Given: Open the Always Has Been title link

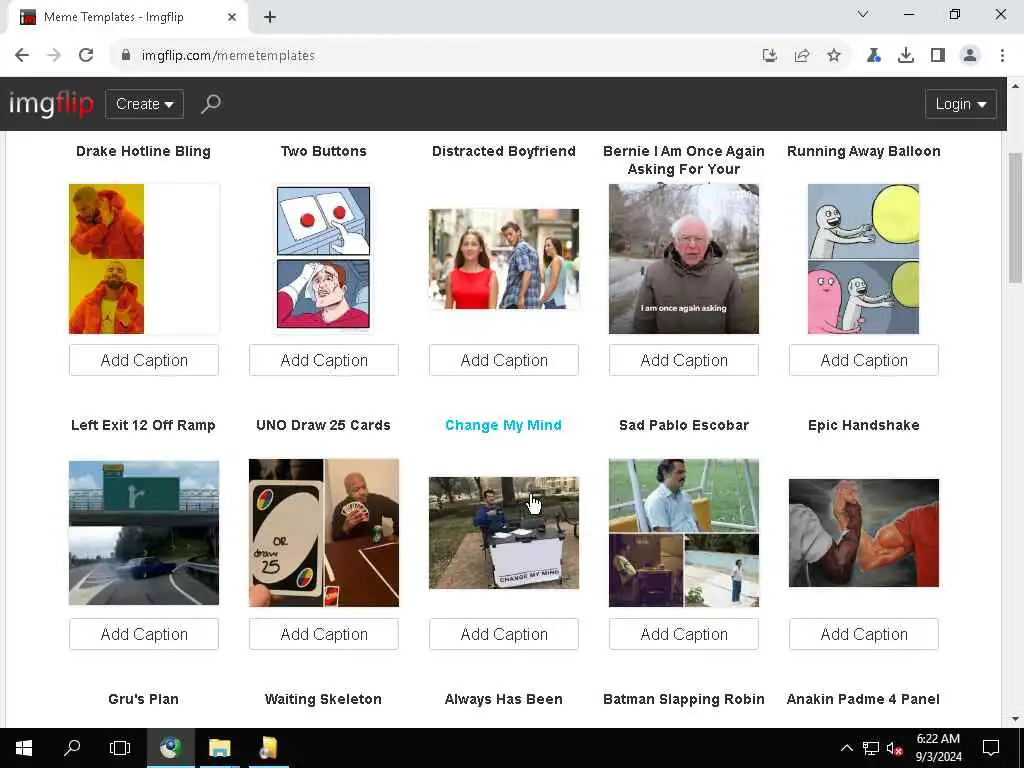Looking at the screenshot, I should point(504,699).
